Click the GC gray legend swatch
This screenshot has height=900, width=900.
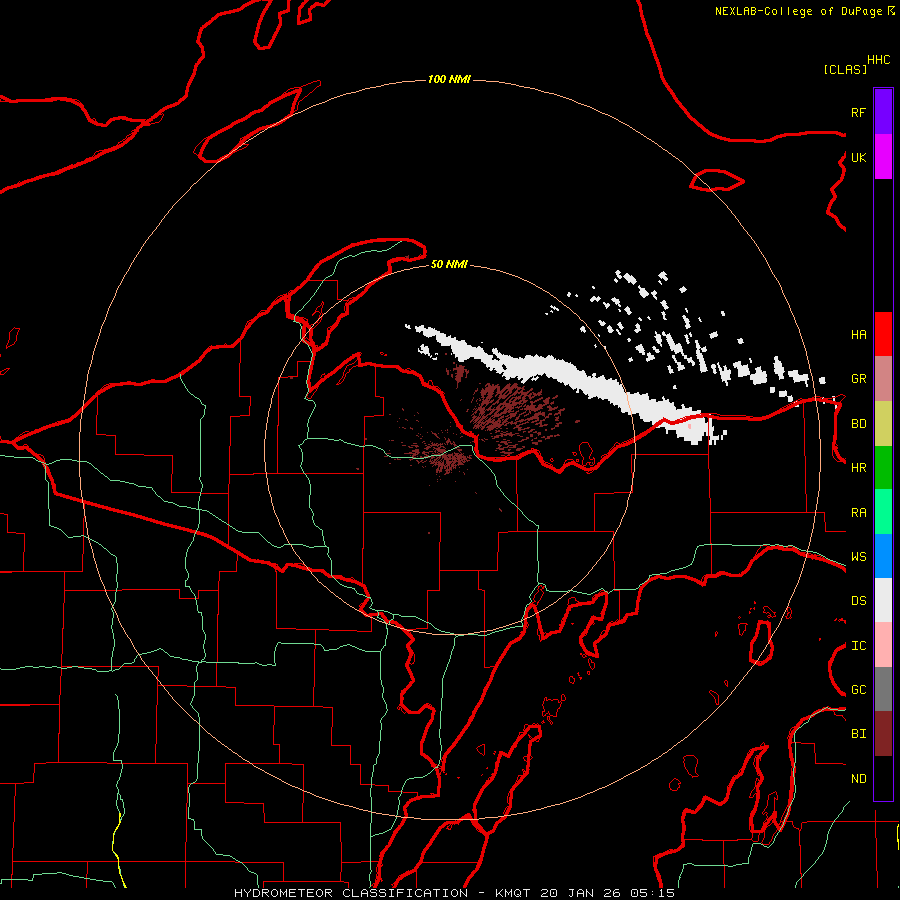(883, 689)
